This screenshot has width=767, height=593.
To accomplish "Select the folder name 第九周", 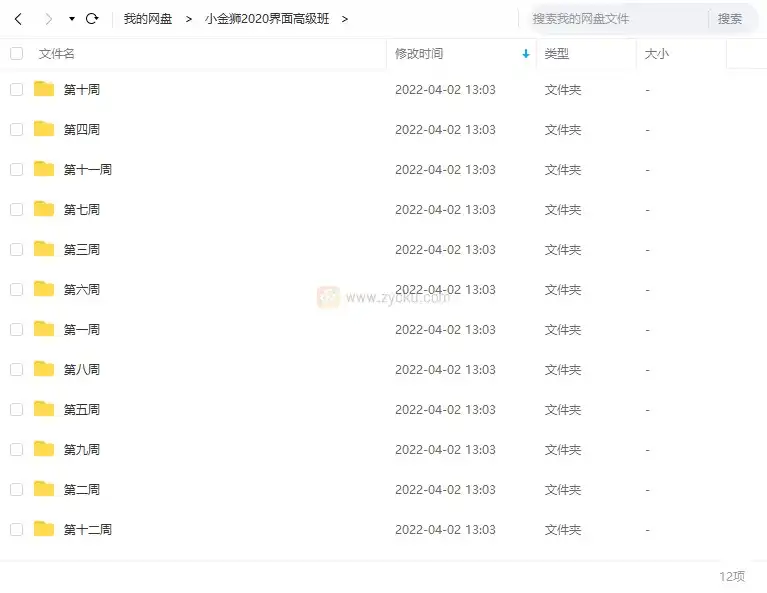I will click(82, 450).
